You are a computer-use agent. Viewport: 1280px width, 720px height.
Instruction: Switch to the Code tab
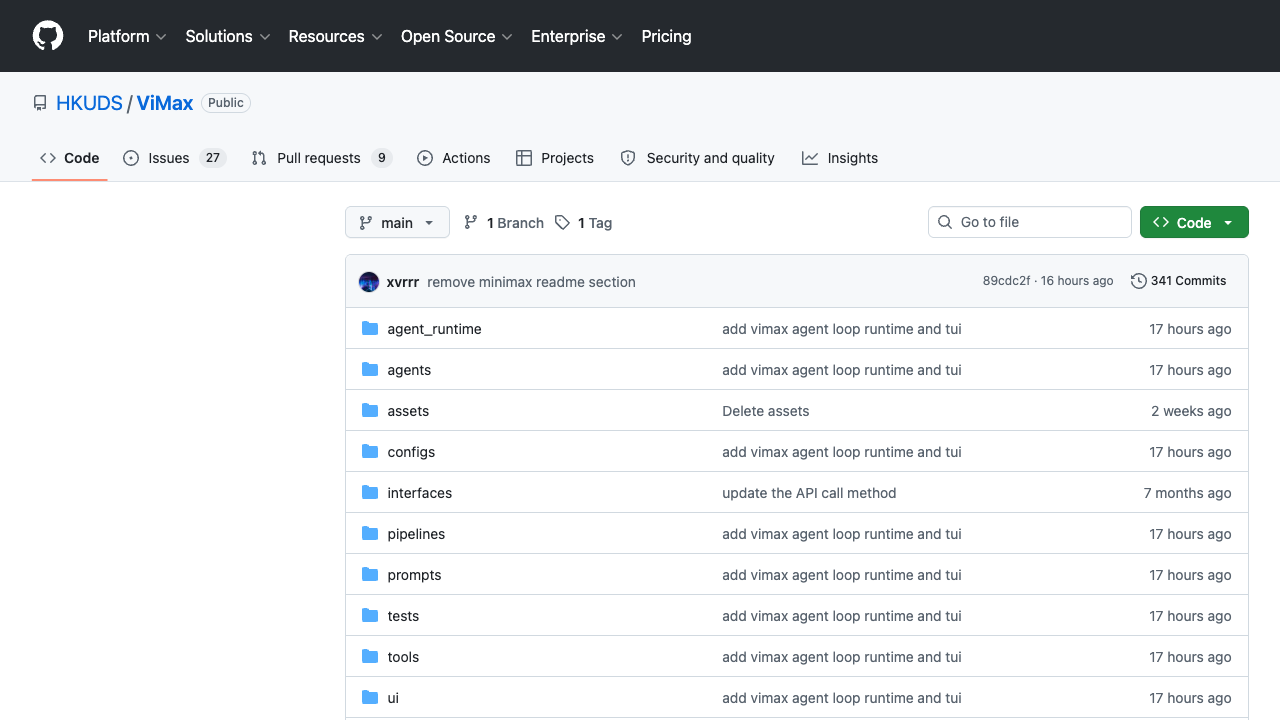click(69, 158)
